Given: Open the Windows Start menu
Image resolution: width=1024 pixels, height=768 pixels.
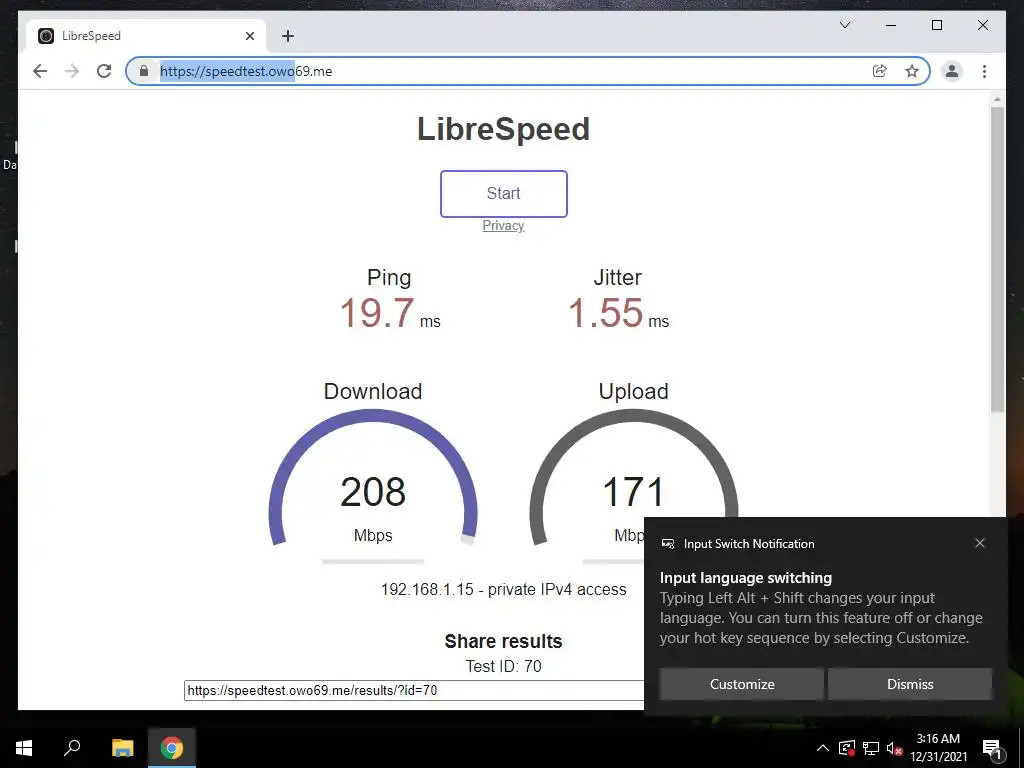Looking at the screenshot, I should (x=24, y=748).
